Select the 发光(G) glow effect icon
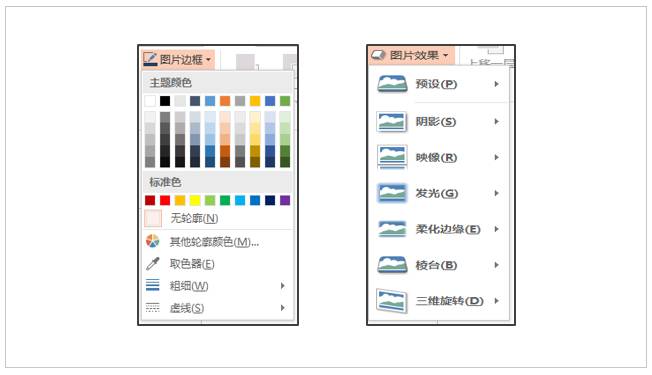The image size is (652, 375). [392, 193]
